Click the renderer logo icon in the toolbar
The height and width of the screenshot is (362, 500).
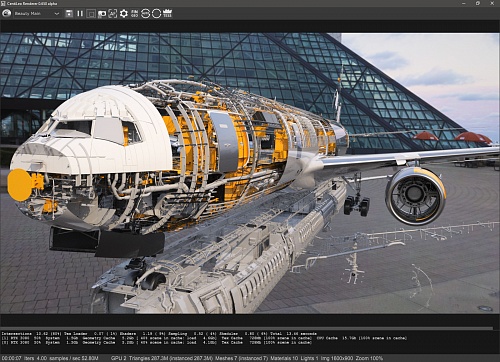[x=7, y=14]
